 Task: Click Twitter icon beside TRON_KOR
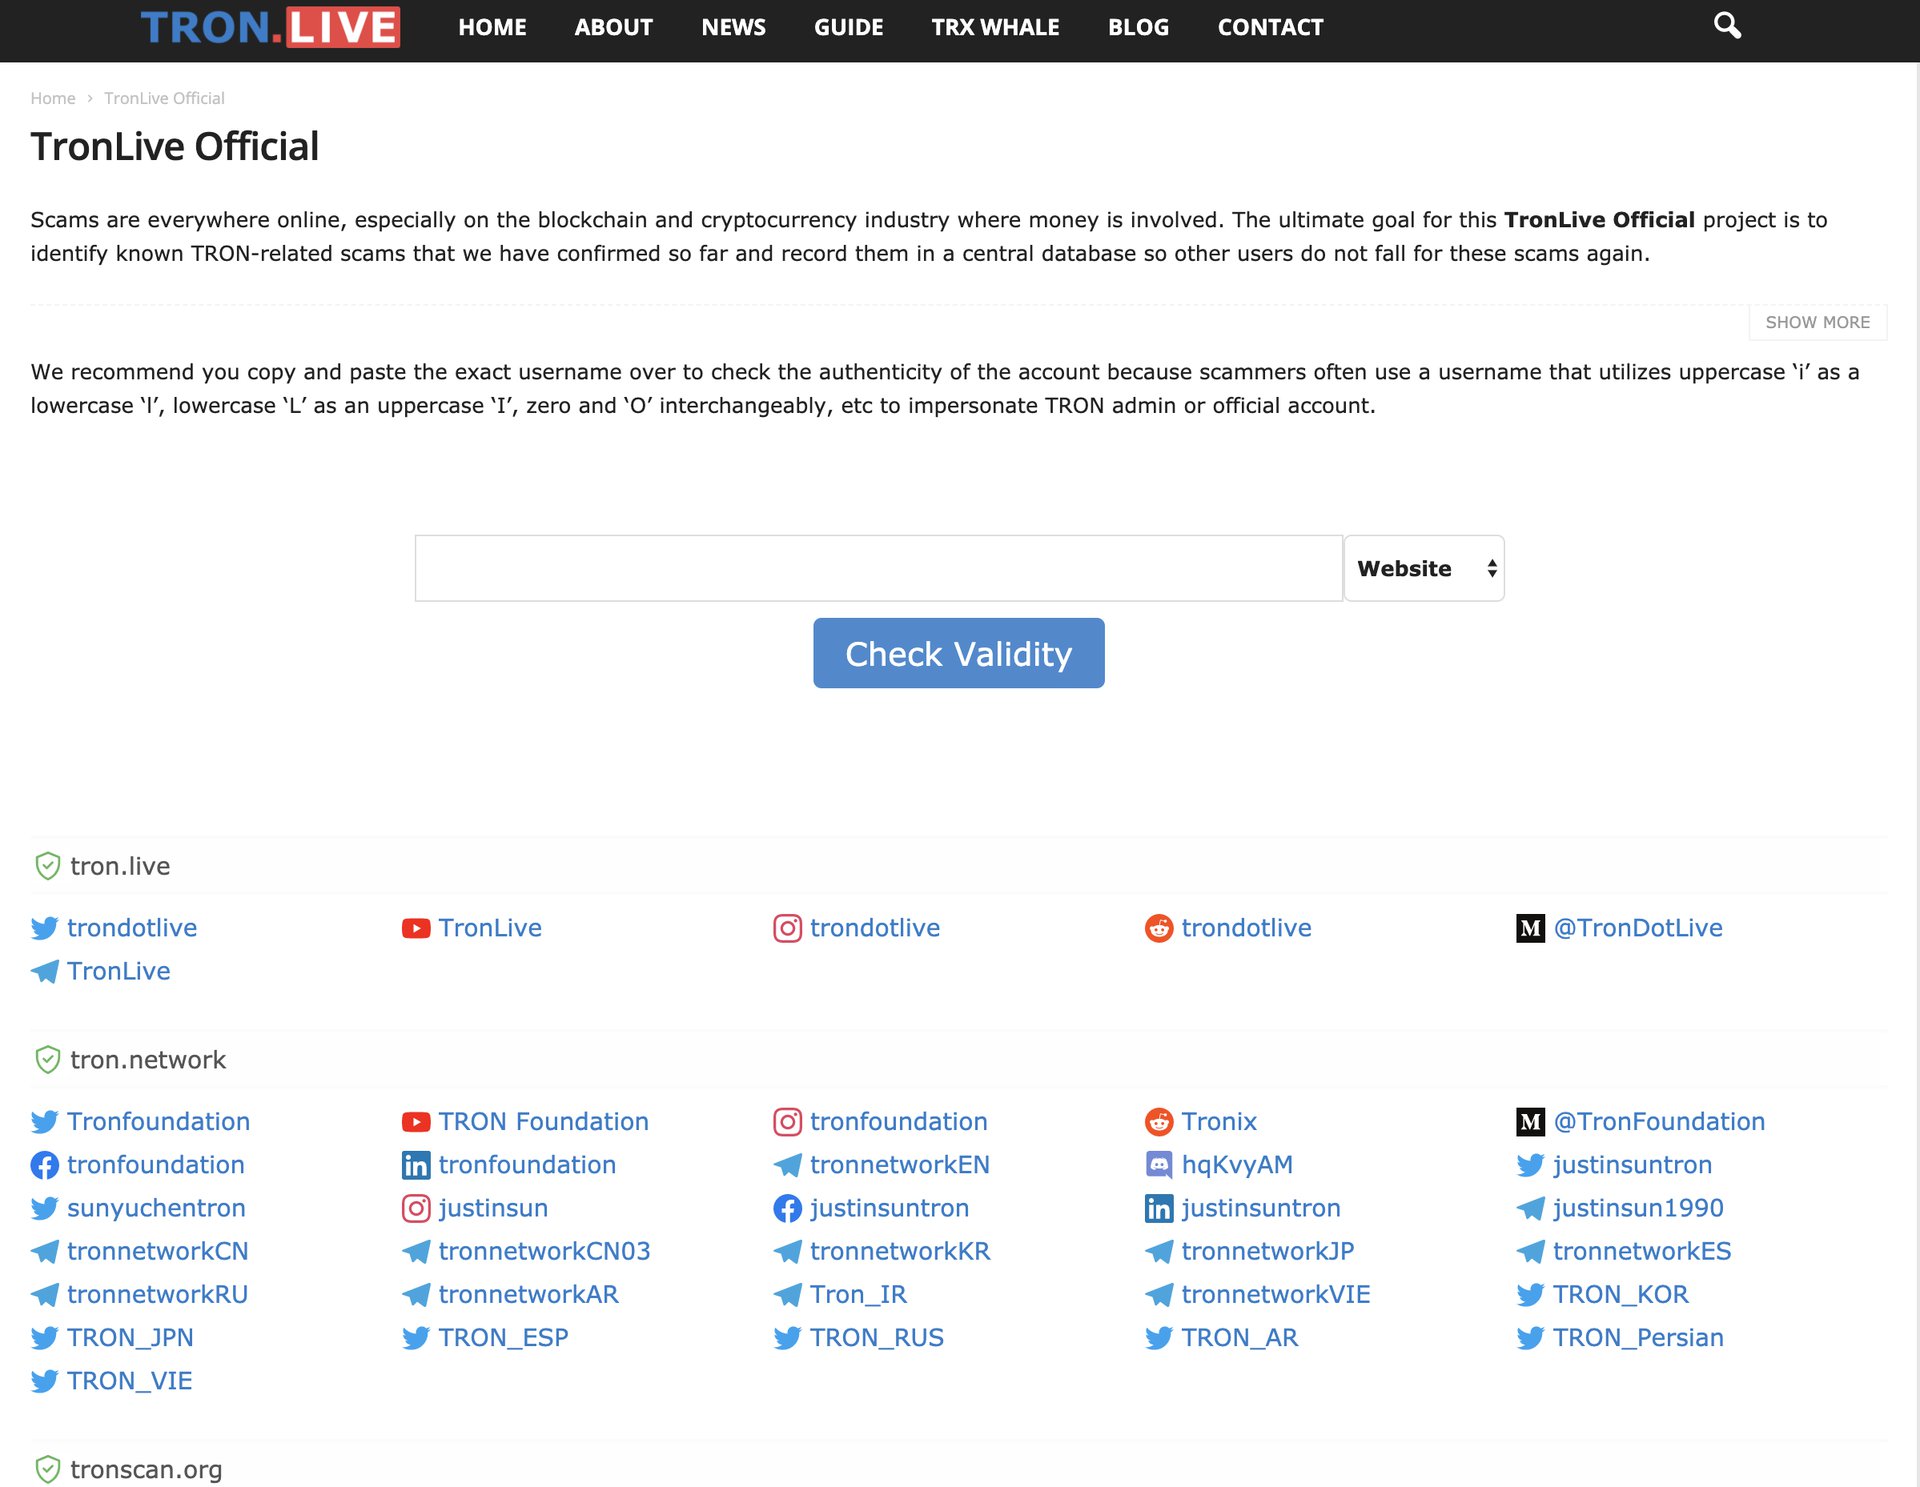(x=1530, y=1294)
